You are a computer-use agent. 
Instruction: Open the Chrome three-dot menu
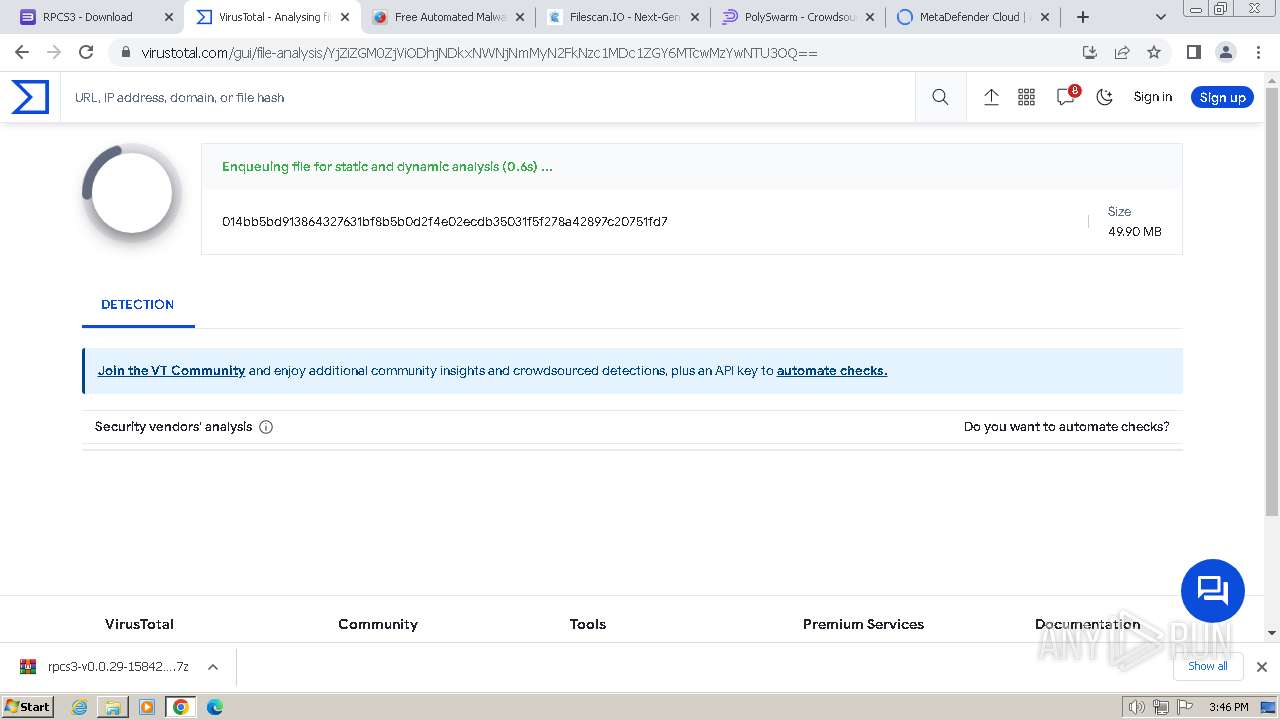[1257, 52]
